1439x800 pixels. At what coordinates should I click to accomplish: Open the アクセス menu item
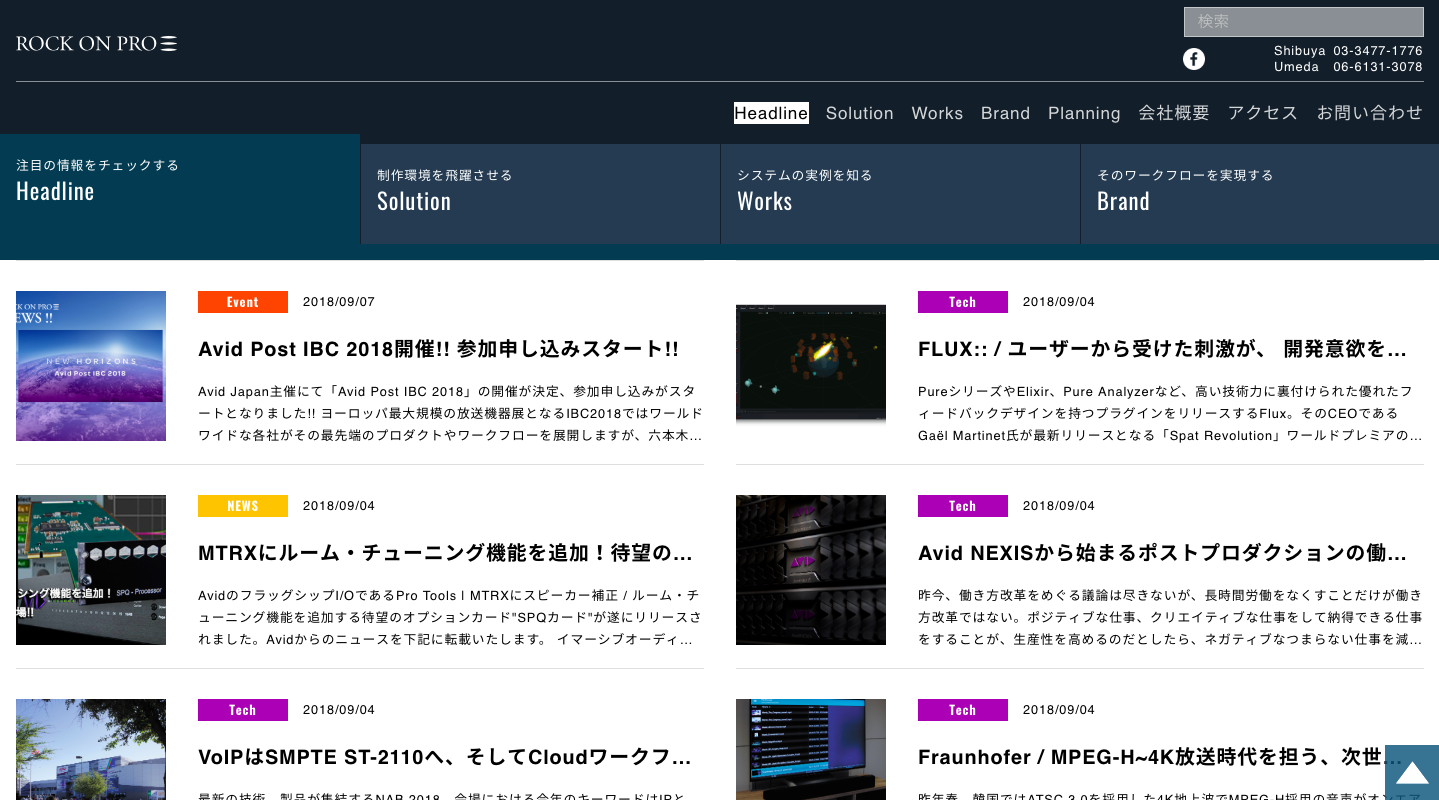coord(1263,113)
